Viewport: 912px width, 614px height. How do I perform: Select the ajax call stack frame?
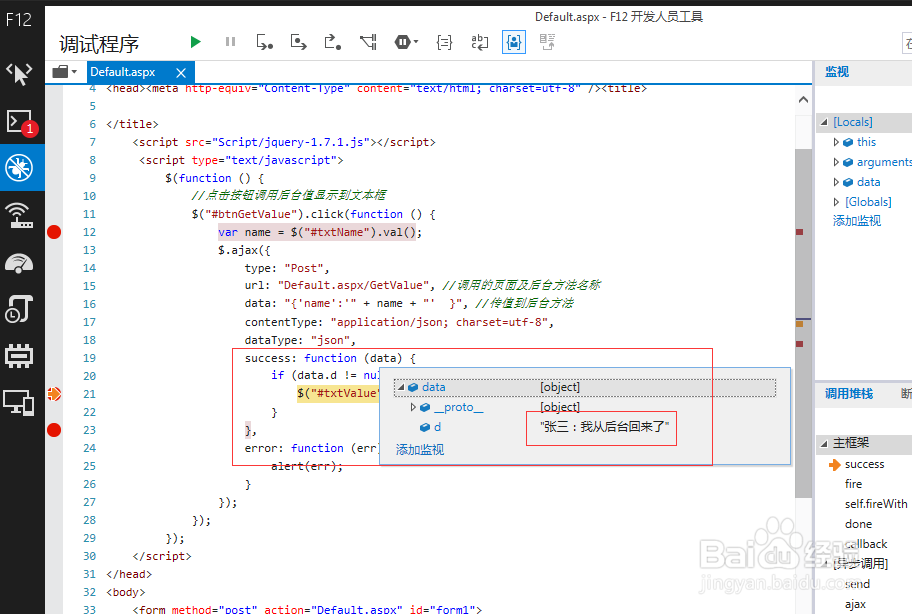pyautogui.click(x=856, y=604)
